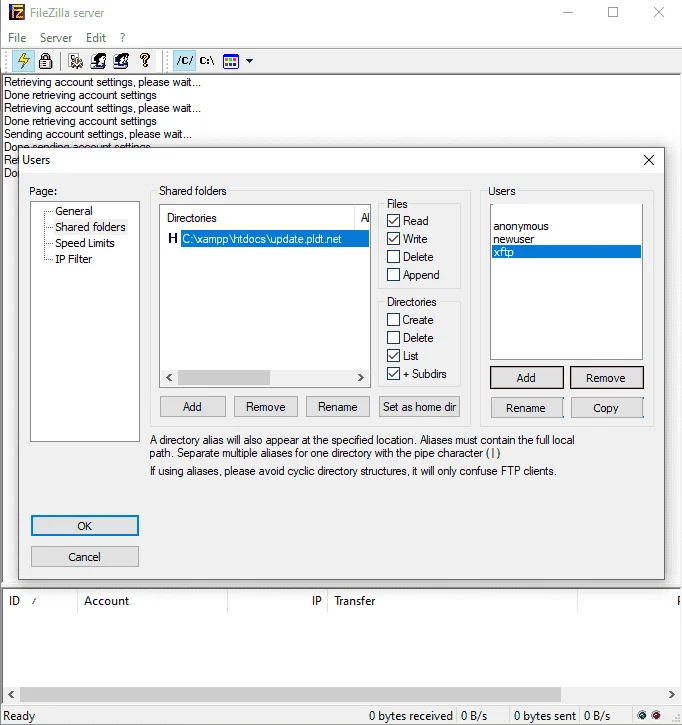682x725 pixels.
Task: Click the Set as home dir button
Action: (419, 407)
